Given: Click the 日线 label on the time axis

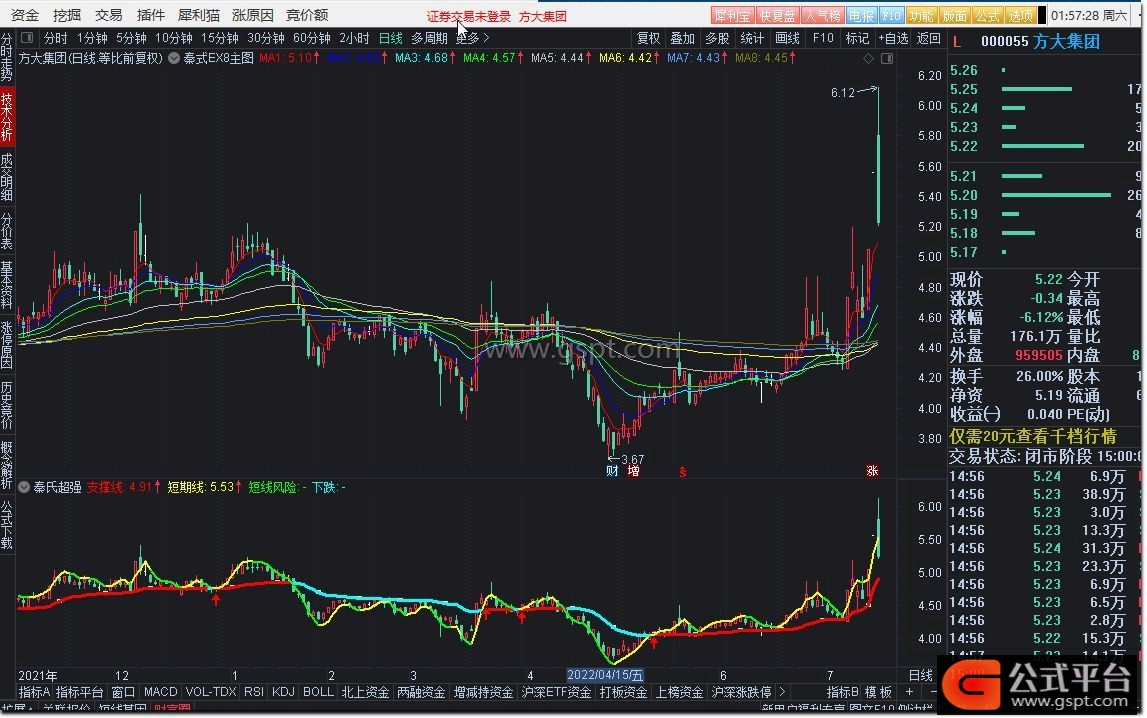Looking at the screenshot, I should (920, 675).
